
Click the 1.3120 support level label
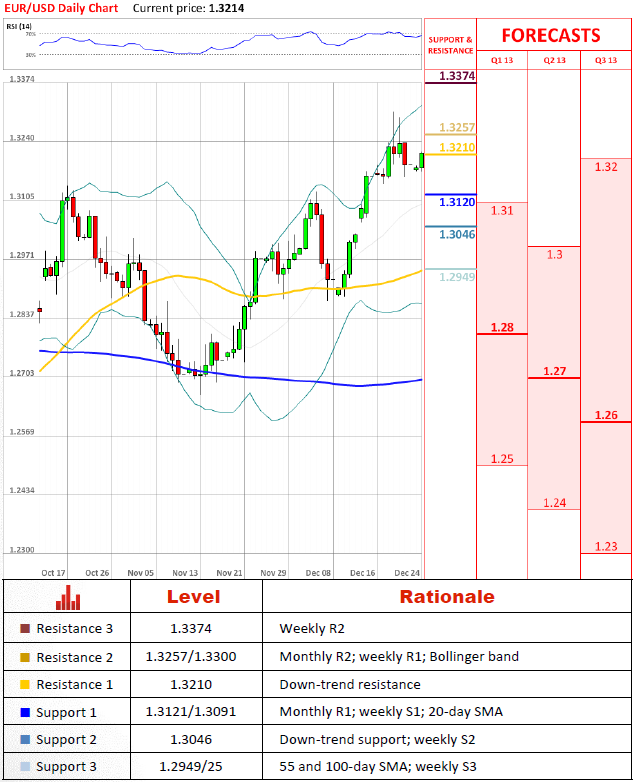pyautogui.click(x=457, y=202)
